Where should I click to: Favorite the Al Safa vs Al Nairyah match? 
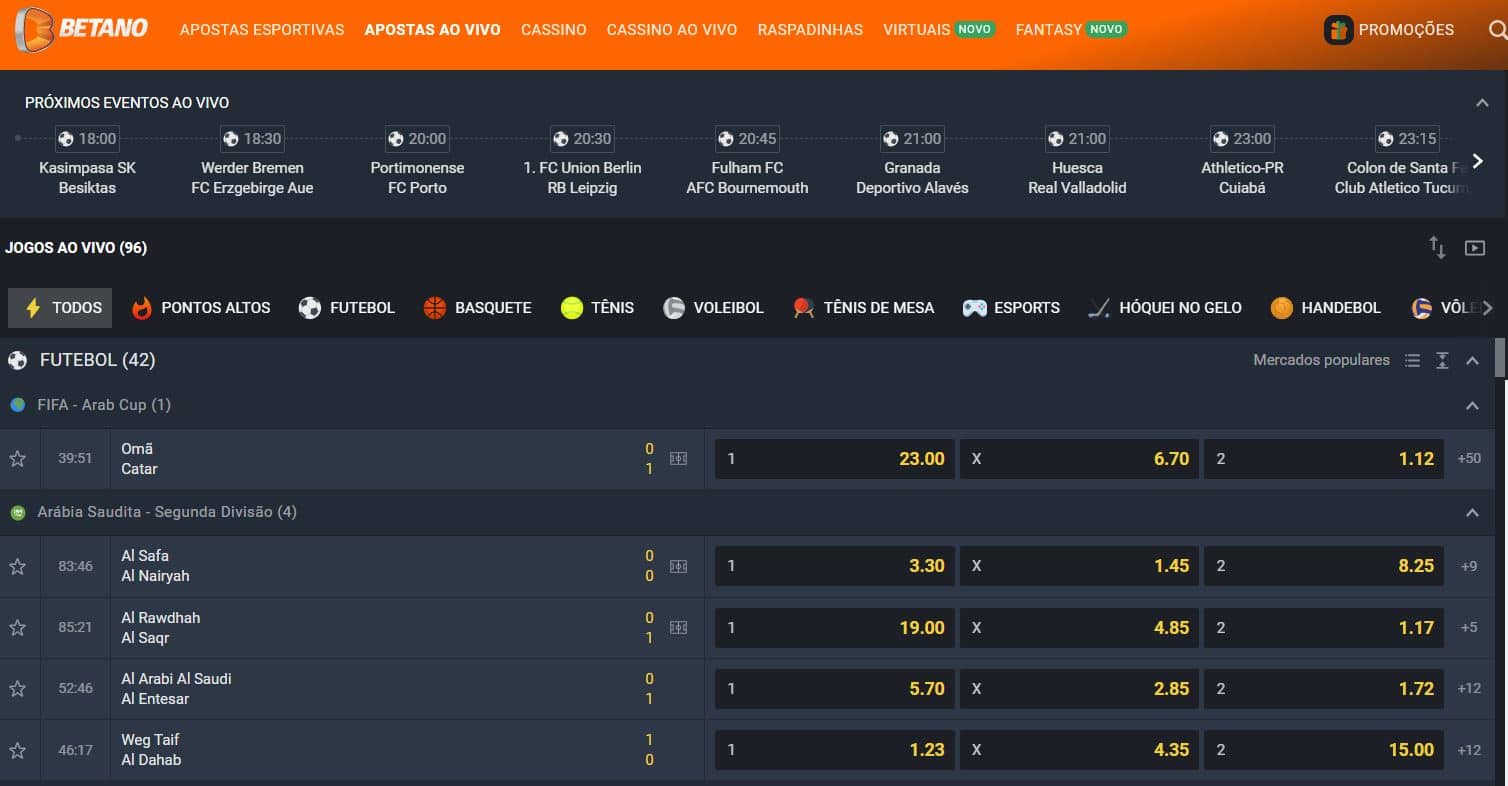point(17,566)
